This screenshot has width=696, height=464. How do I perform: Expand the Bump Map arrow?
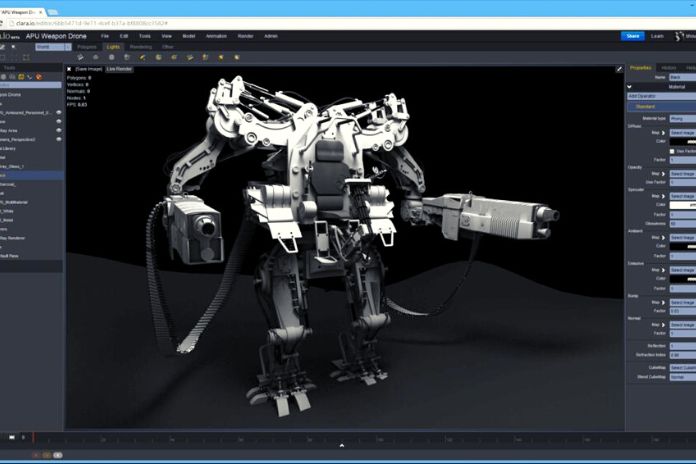[x=664, y=302]
